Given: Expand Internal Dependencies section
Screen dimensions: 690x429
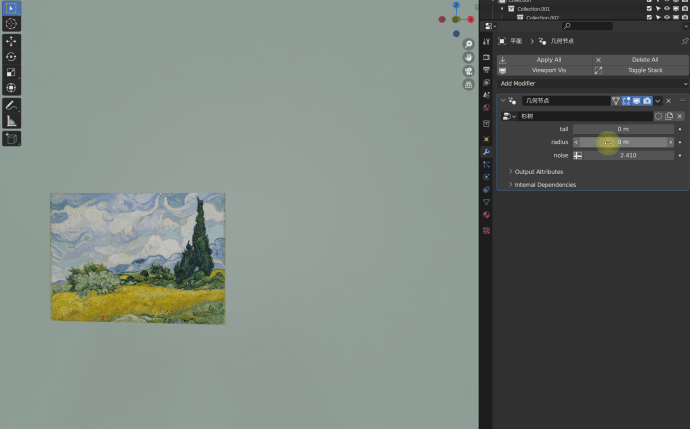Looking at the screenshot, I should (542, 185).
